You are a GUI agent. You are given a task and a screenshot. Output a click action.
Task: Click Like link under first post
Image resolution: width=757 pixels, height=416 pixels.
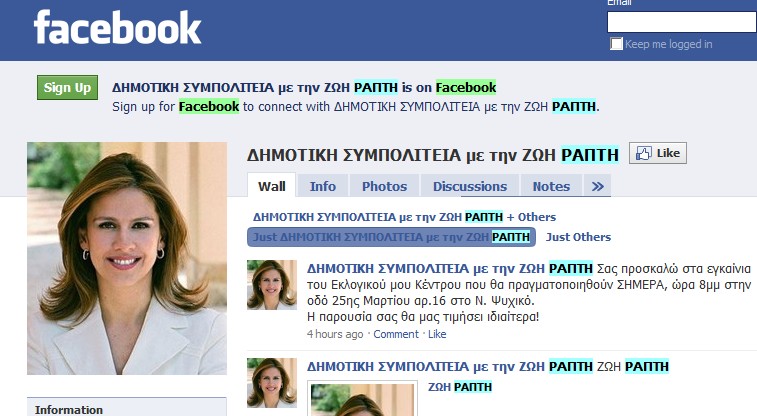tap(437, 334)
